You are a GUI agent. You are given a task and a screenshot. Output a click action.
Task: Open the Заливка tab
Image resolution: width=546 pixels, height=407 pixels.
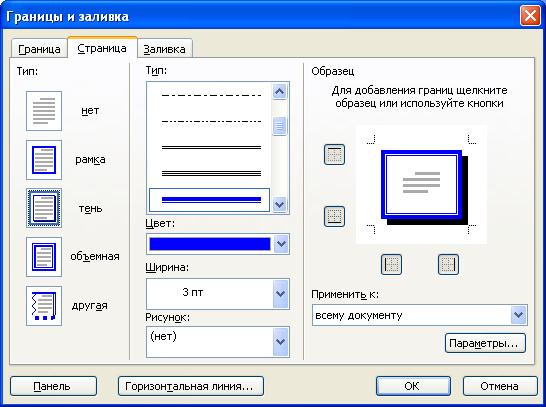[164, 49]
